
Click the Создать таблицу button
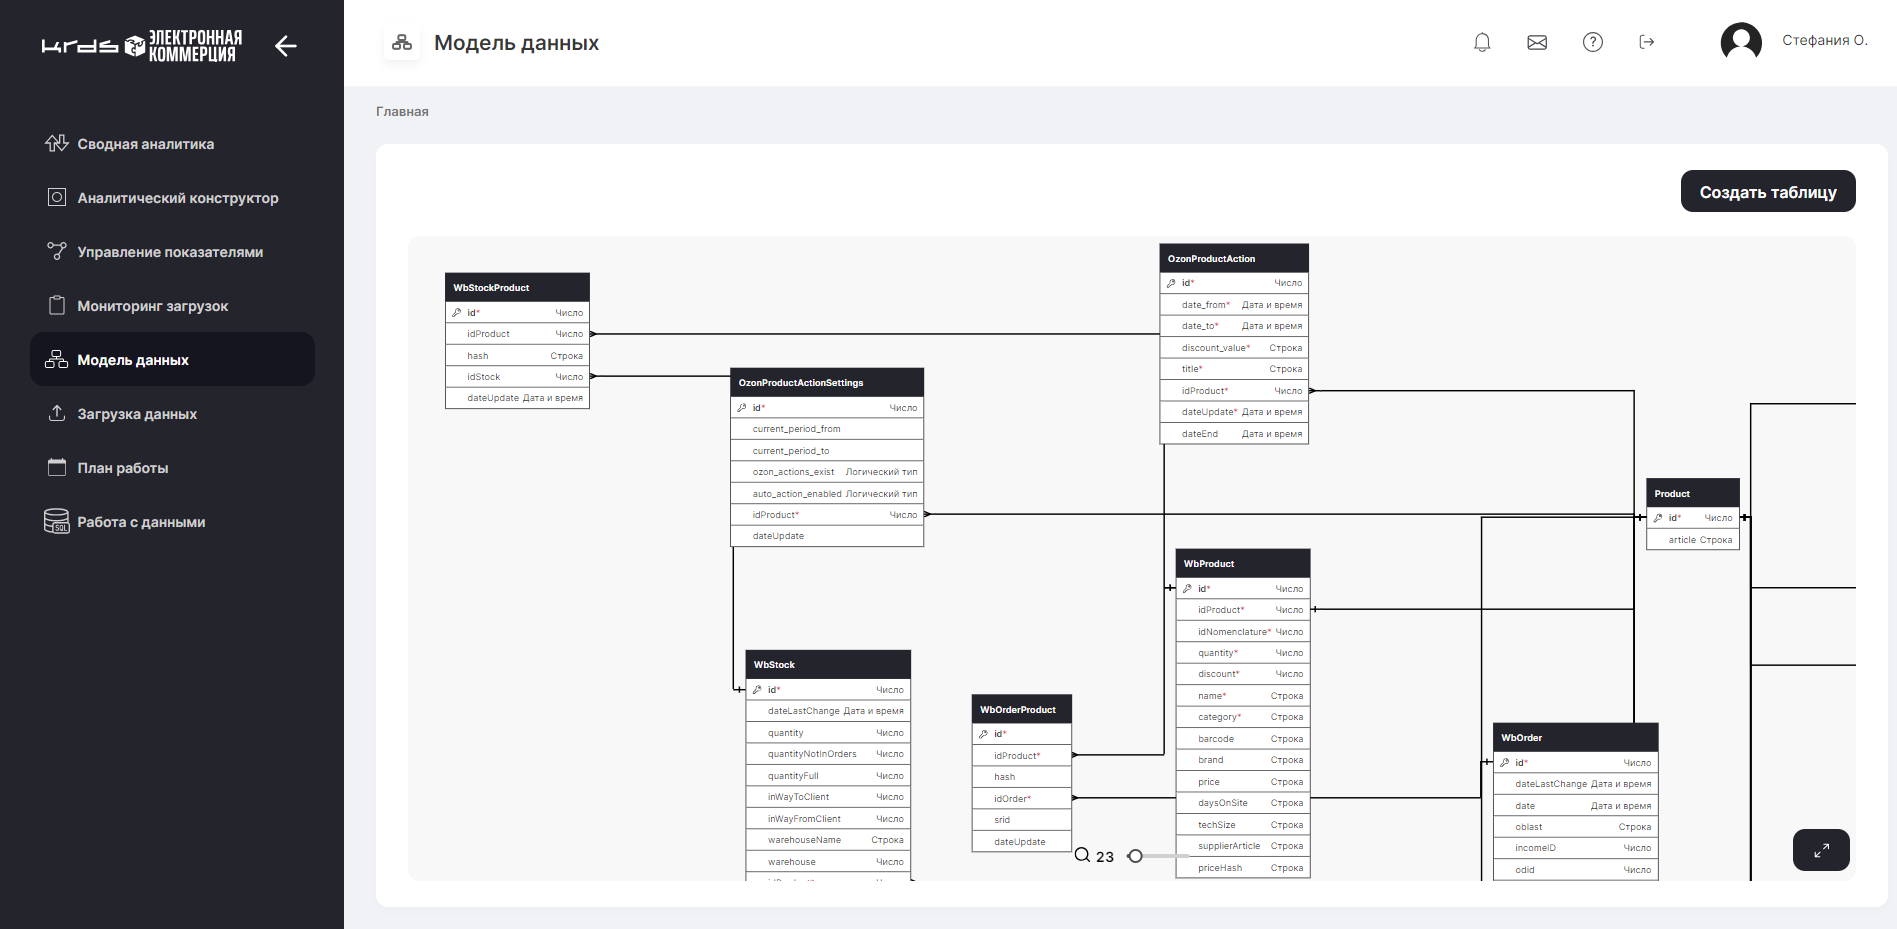(x=1768, y=191)
